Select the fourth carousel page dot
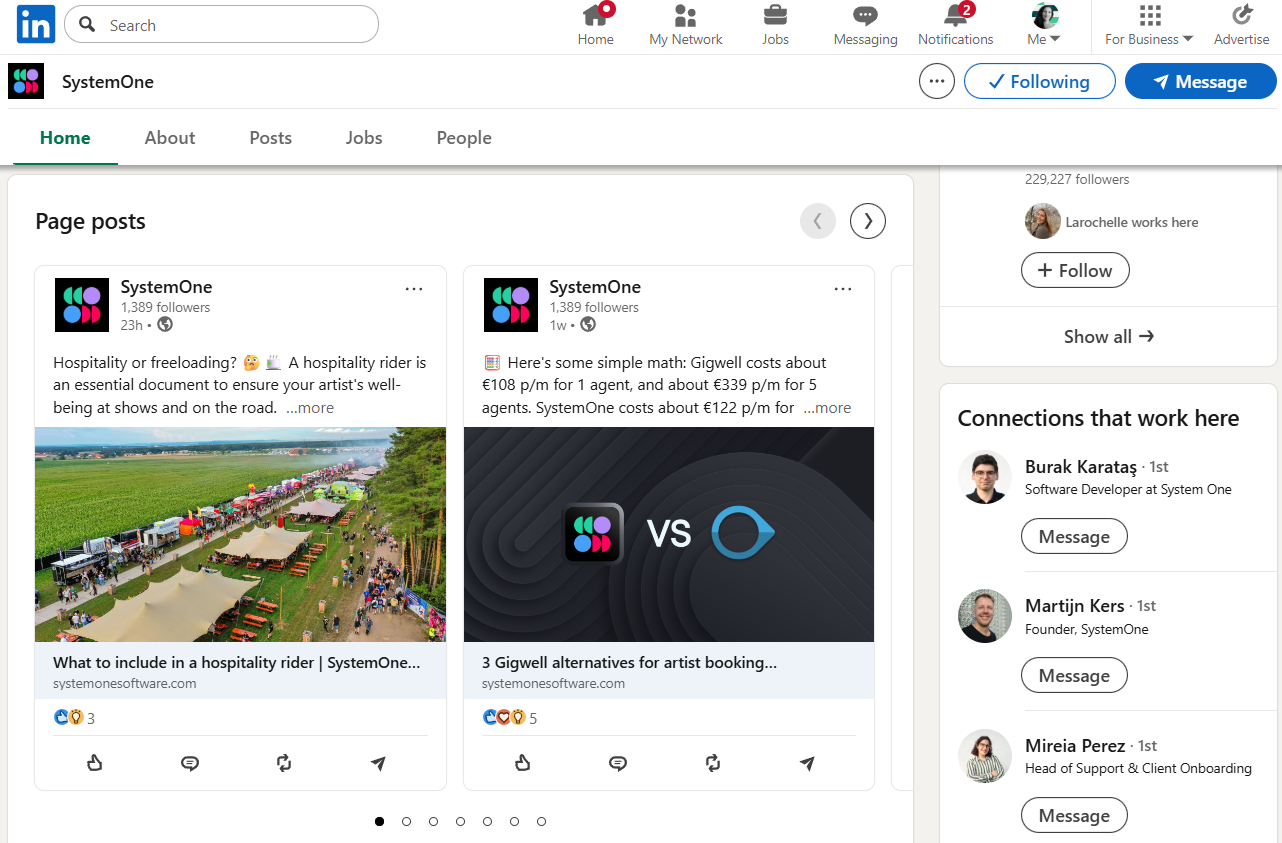 (460, 821)
